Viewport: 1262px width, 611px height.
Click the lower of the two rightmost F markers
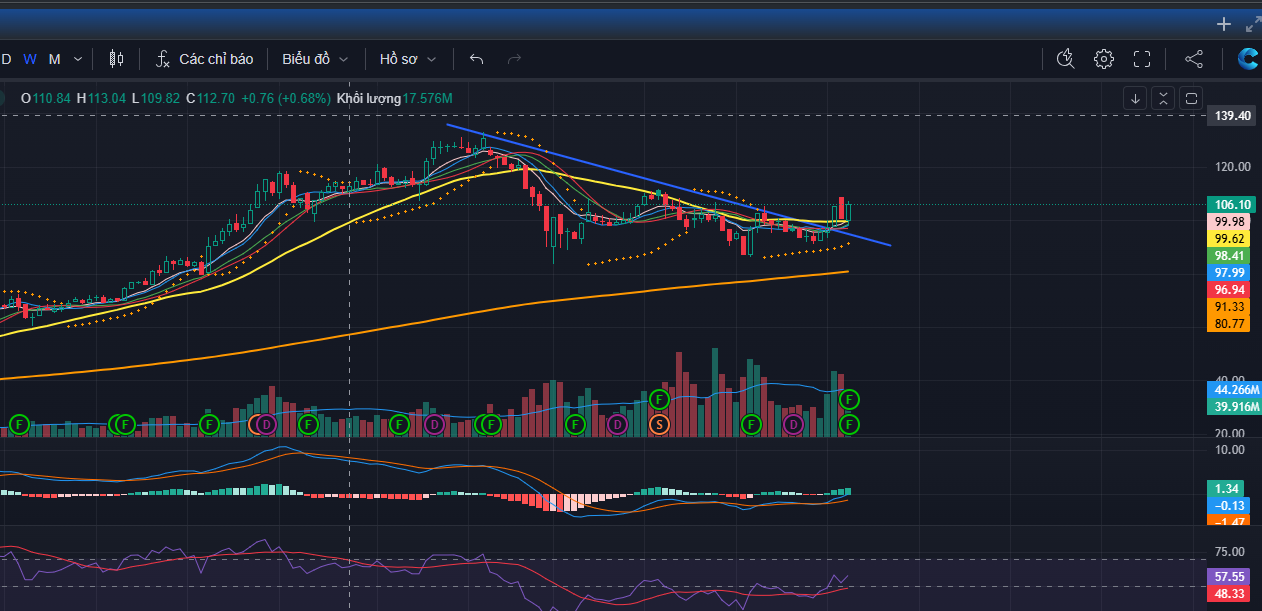tap(849, 425)
